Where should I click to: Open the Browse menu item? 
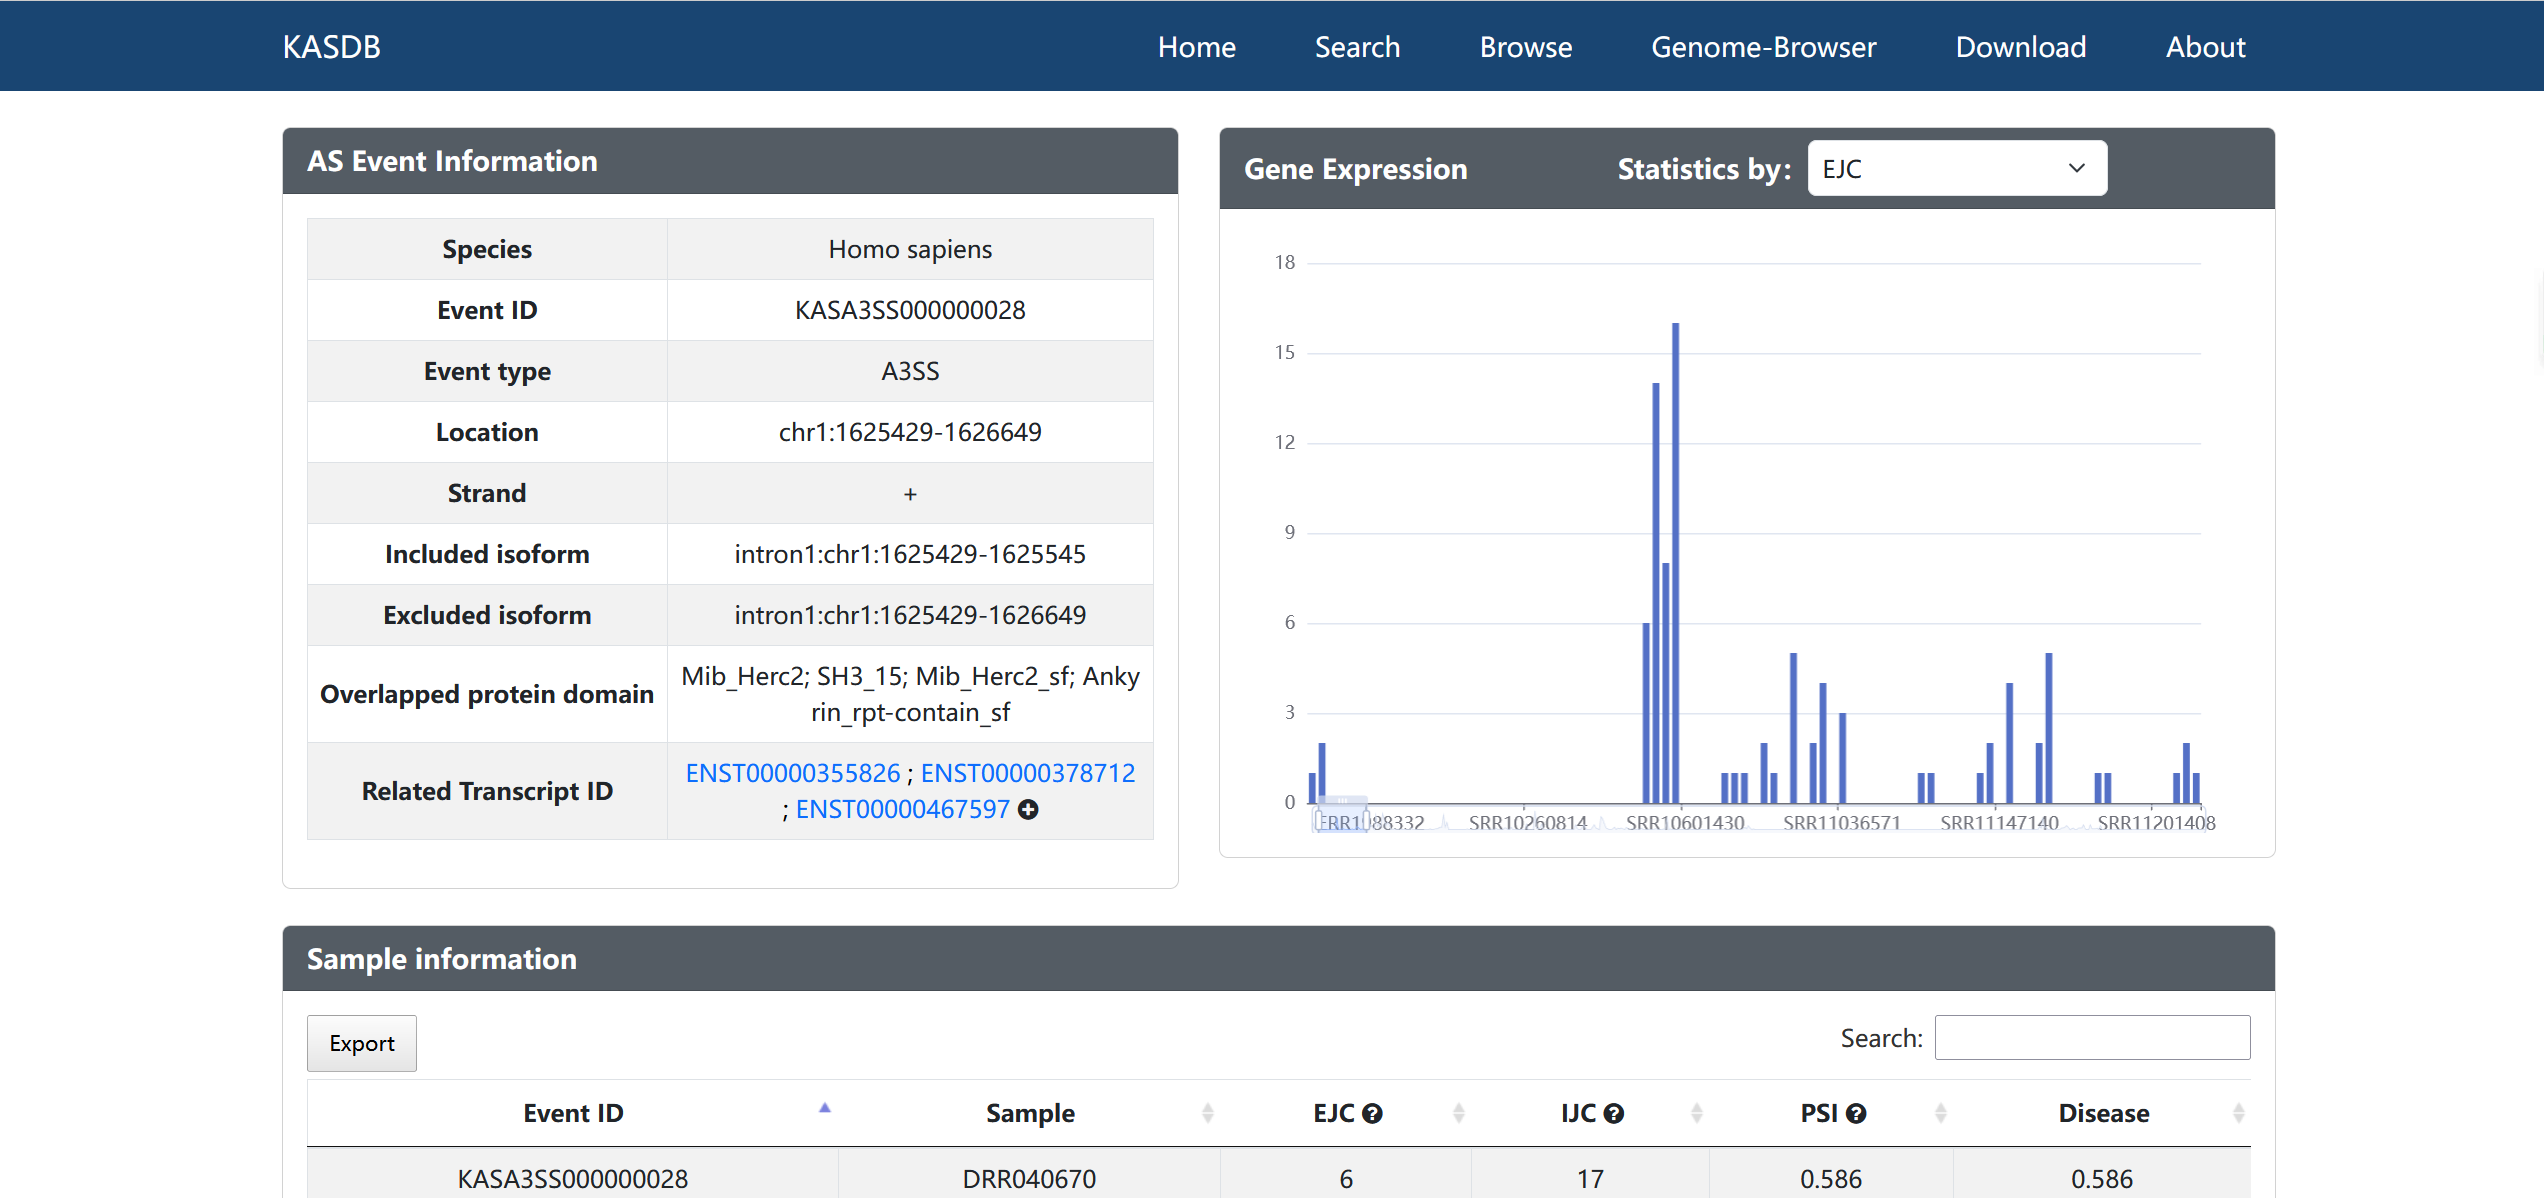(x=1525, y=47)
